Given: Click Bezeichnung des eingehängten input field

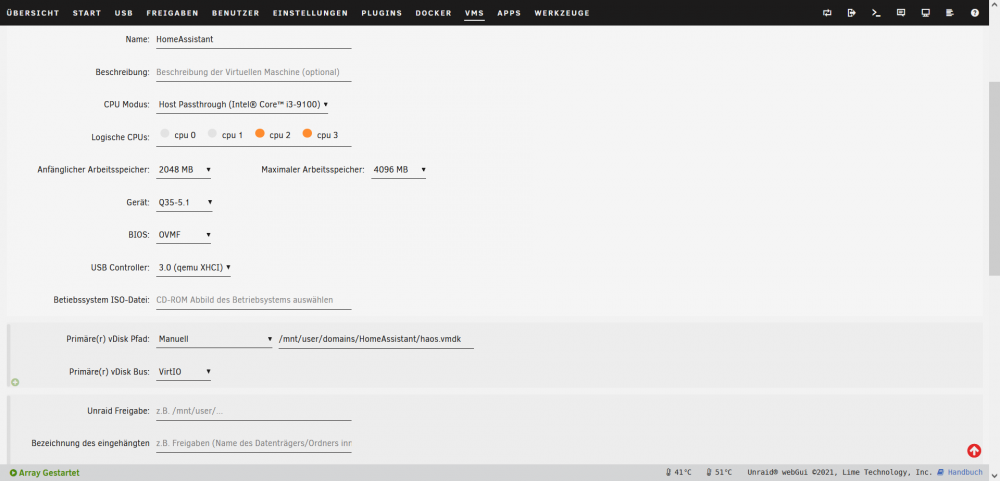Looking at the screenshot, I should (x=254, y=443).
